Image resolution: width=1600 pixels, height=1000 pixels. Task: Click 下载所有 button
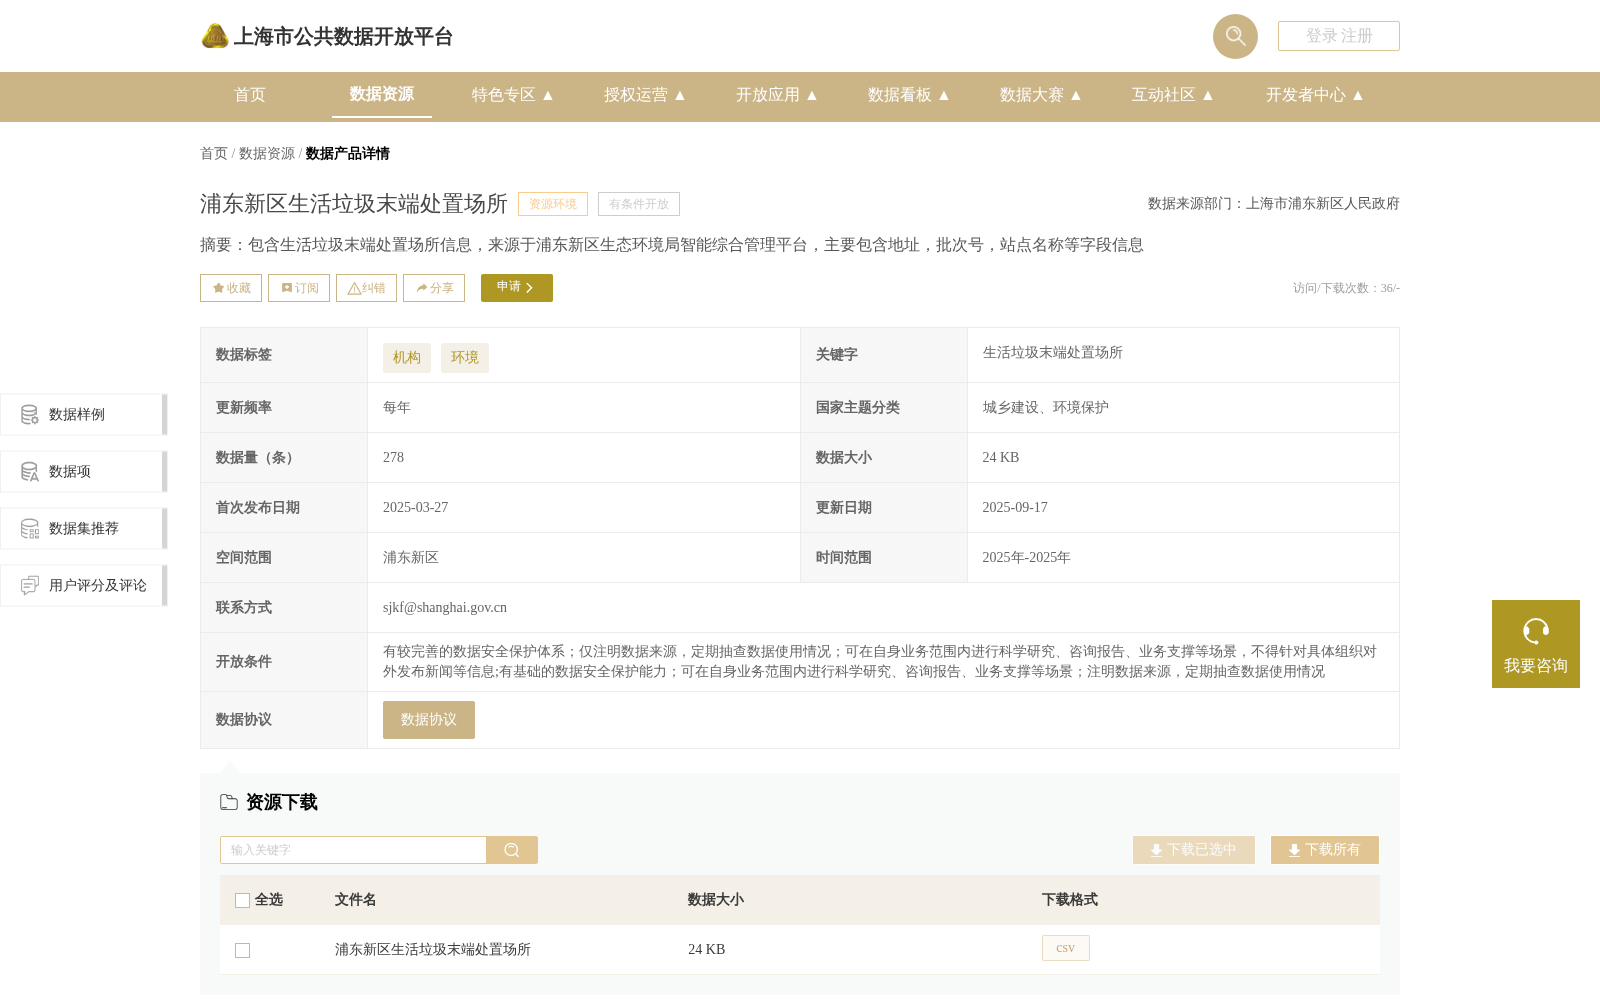coord(1325,850)
